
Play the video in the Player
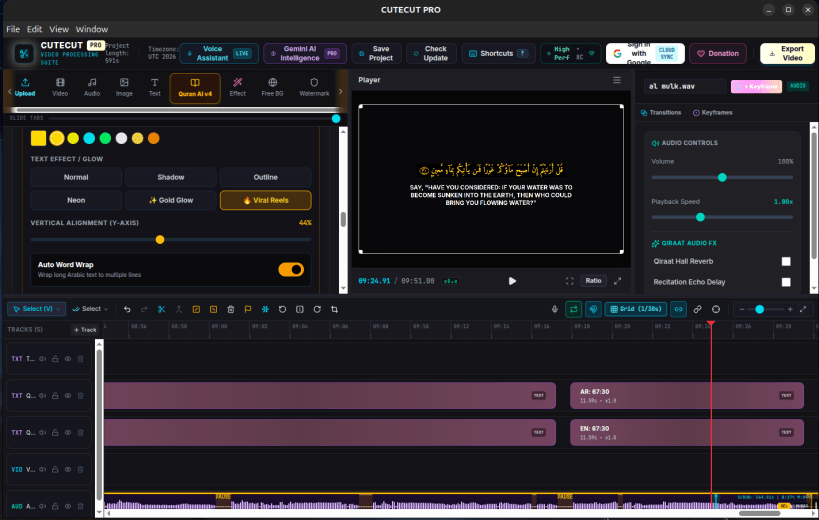pos(512,281)
